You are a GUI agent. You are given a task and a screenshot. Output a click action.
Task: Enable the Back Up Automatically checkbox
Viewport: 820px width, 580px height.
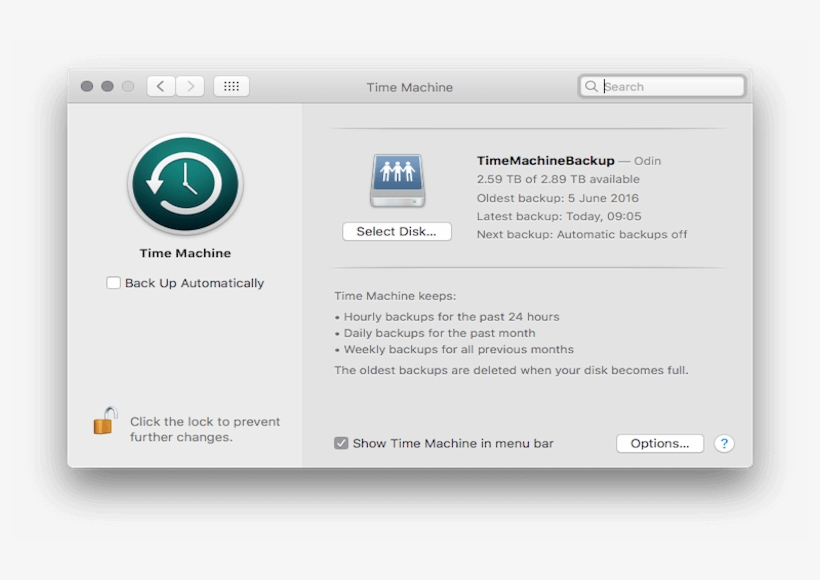click(113, 283)
